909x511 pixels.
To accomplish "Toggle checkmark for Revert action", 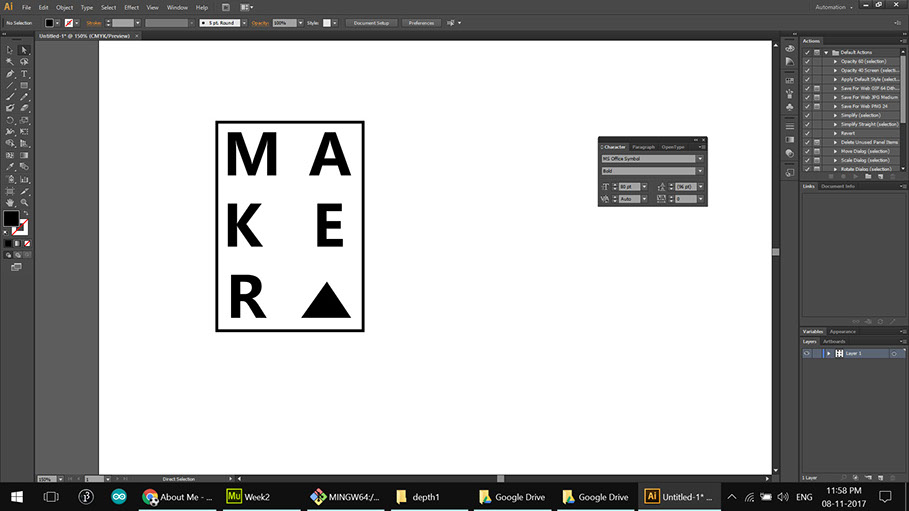I will 807,133.
